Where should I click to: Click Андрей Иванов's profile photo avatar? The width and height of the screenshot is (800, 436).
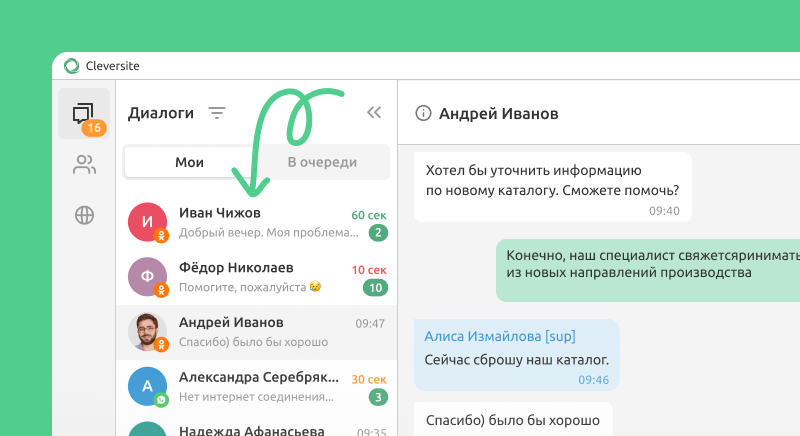[147, 332]
